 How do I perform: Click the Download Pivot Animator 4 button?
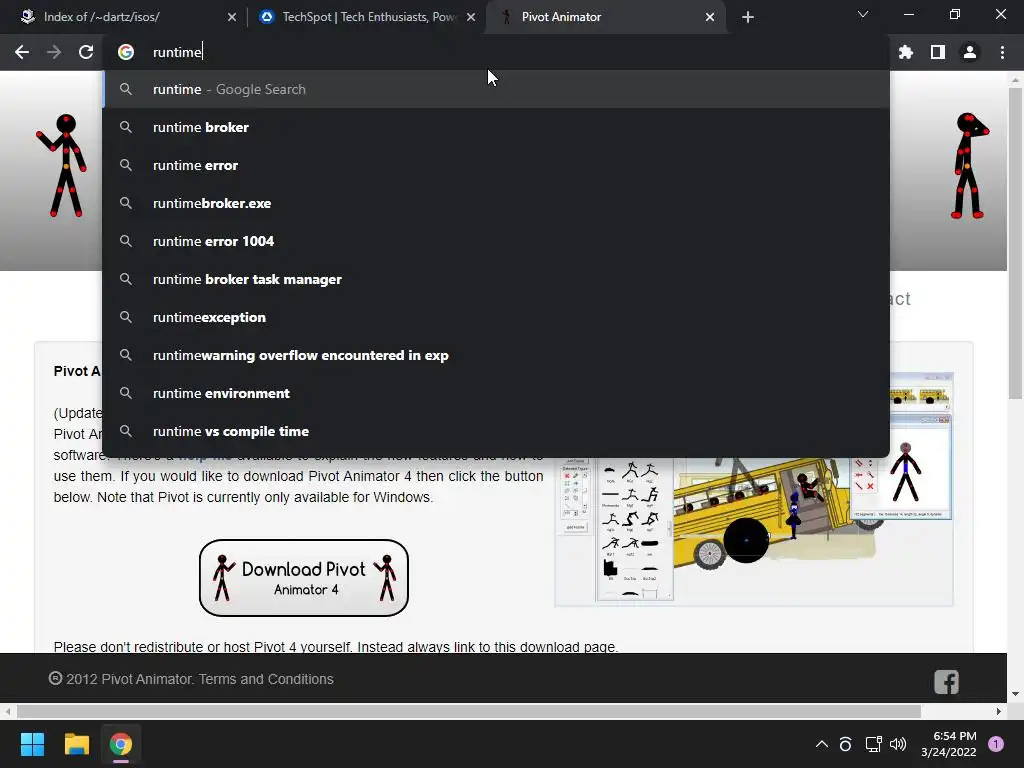304,578
